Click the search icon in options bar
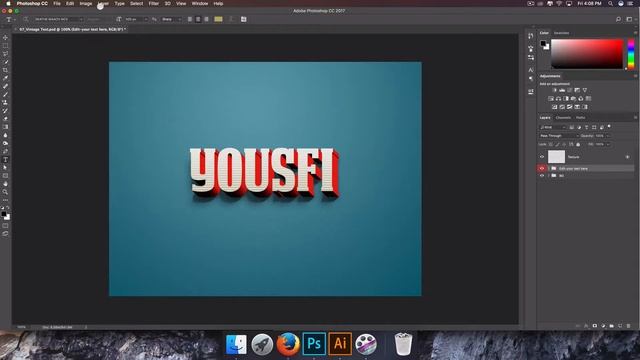 618,19
